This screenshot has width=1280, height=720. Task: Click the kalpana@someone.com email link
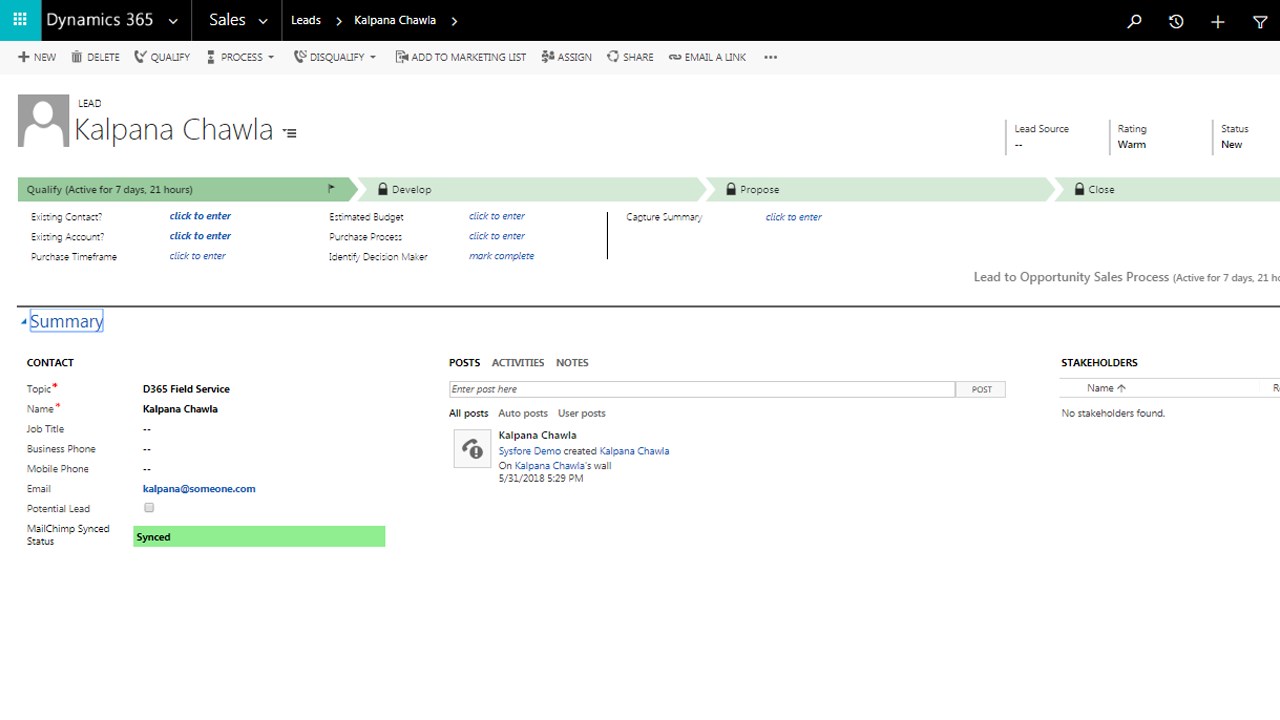click(x=199, y=489)
